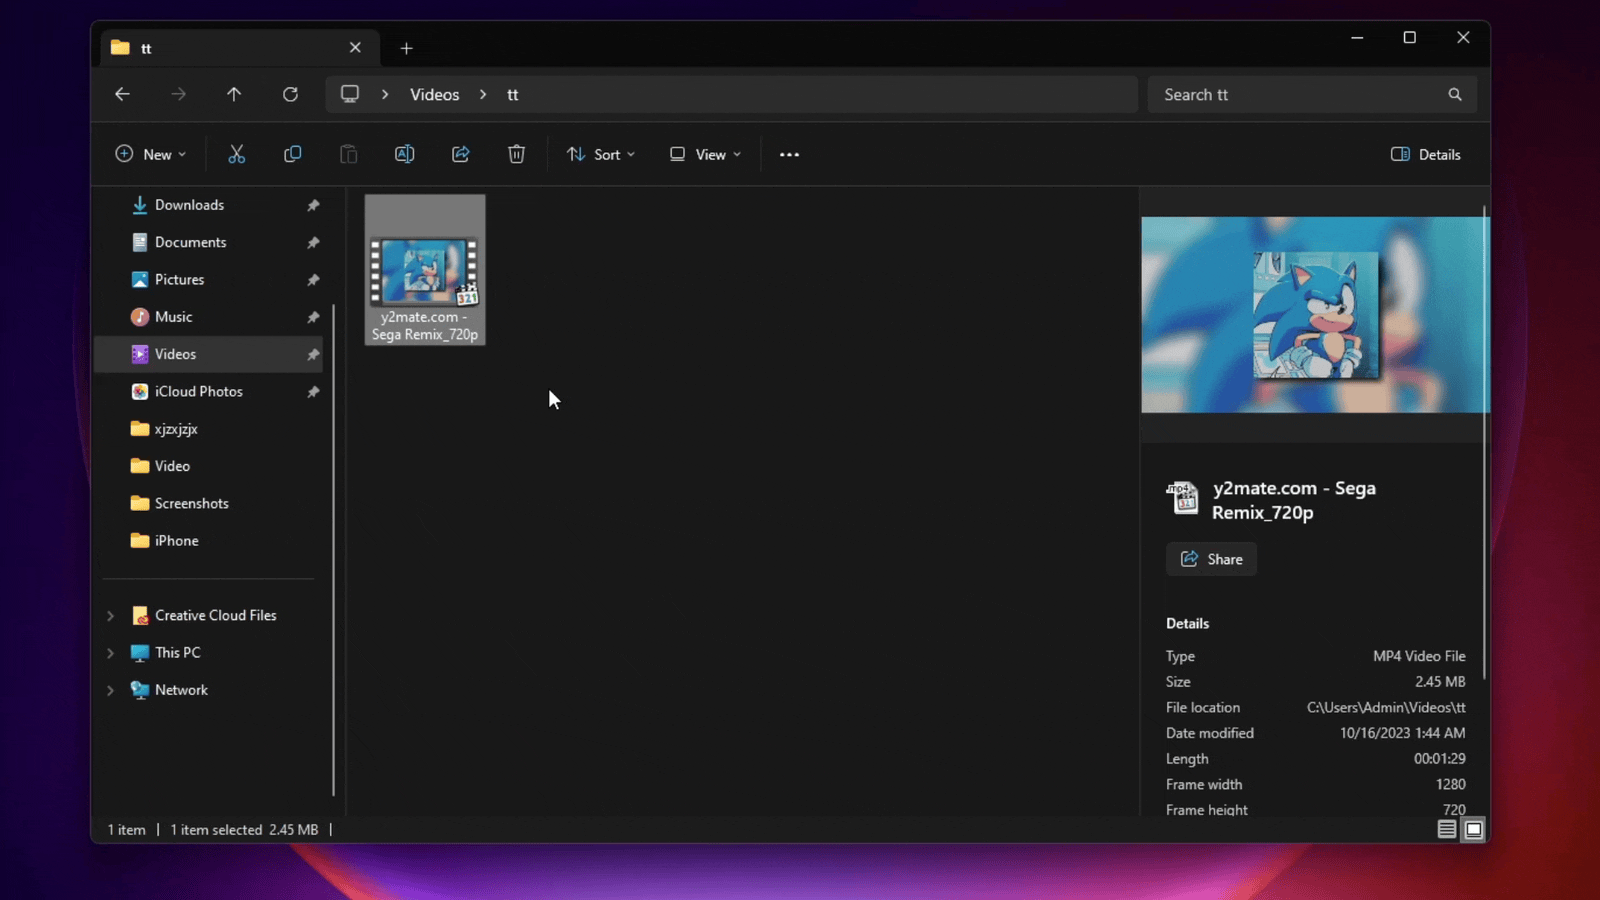
Task: Close the tt tab
Action: coord(355,47)
